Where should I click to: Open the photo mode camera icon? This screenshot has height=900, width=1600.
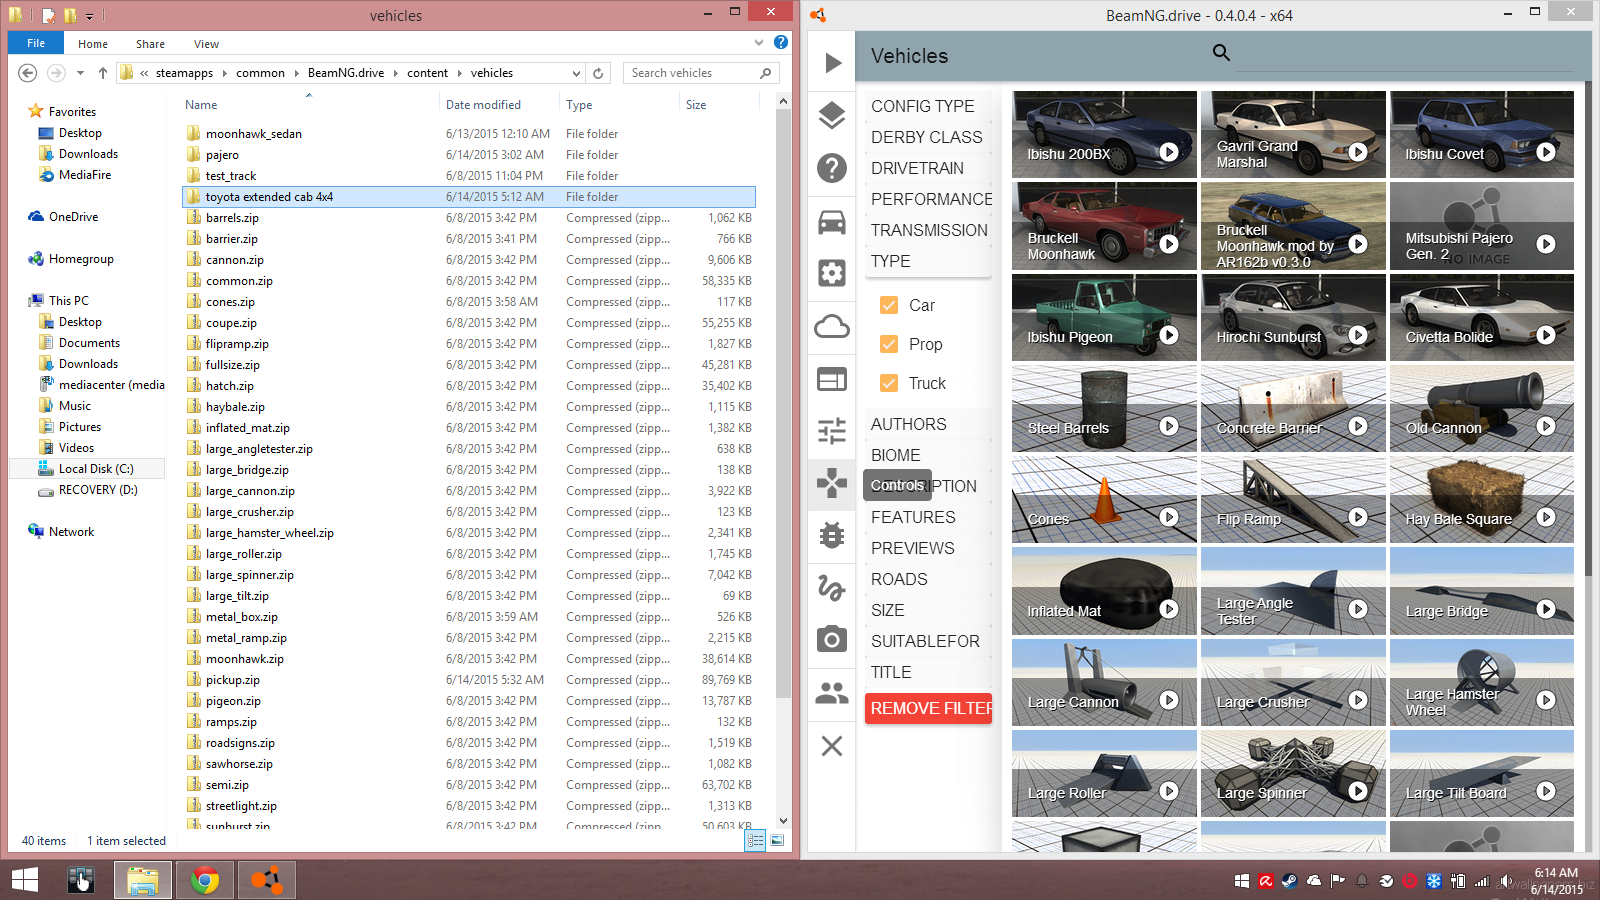(x=832, y=639)
